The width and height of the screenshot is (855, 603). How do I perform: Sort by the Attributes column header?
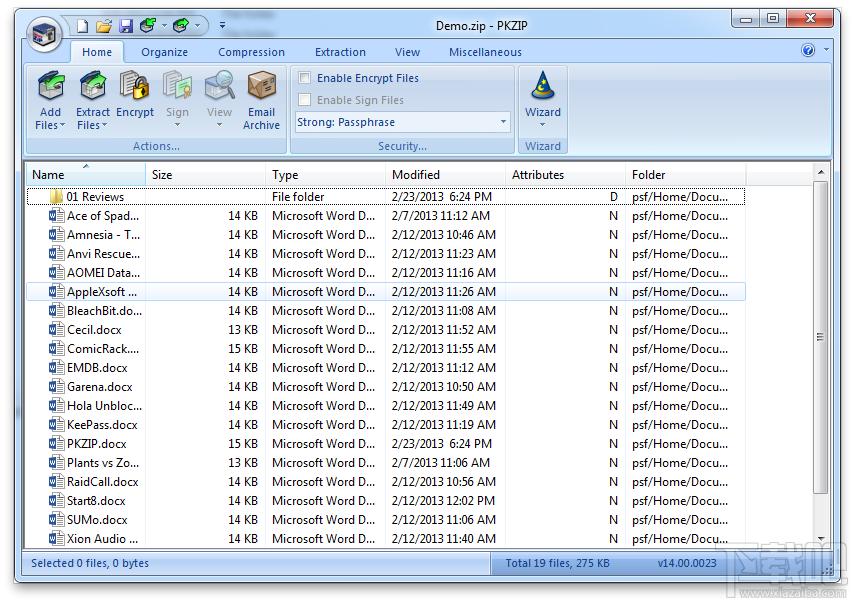coord(565,174)
